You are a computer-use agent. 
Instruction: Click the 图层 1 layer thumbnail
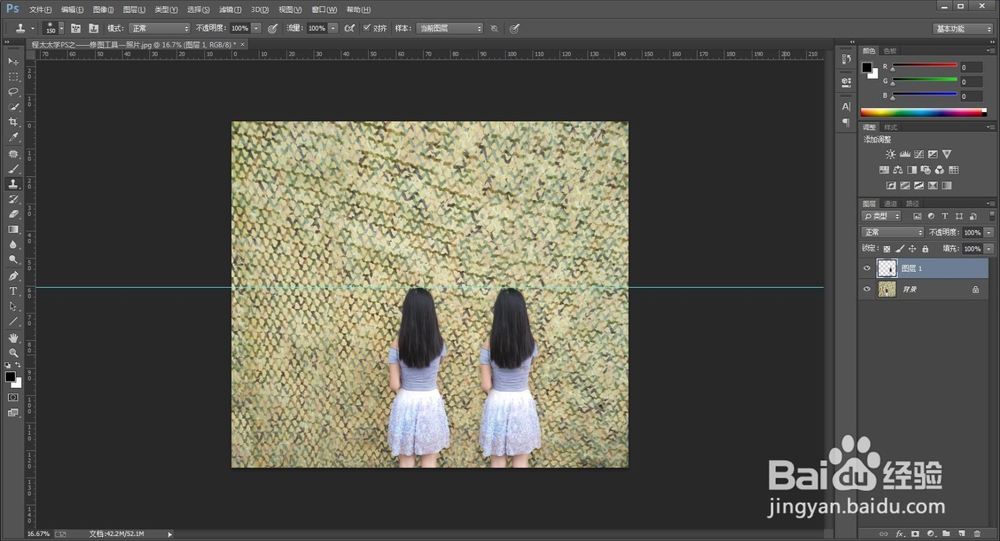click(x=888, y=268)
